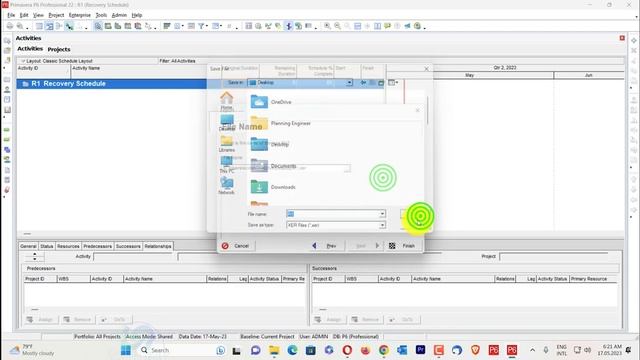Switch to the Projects tab

(59, 49)
